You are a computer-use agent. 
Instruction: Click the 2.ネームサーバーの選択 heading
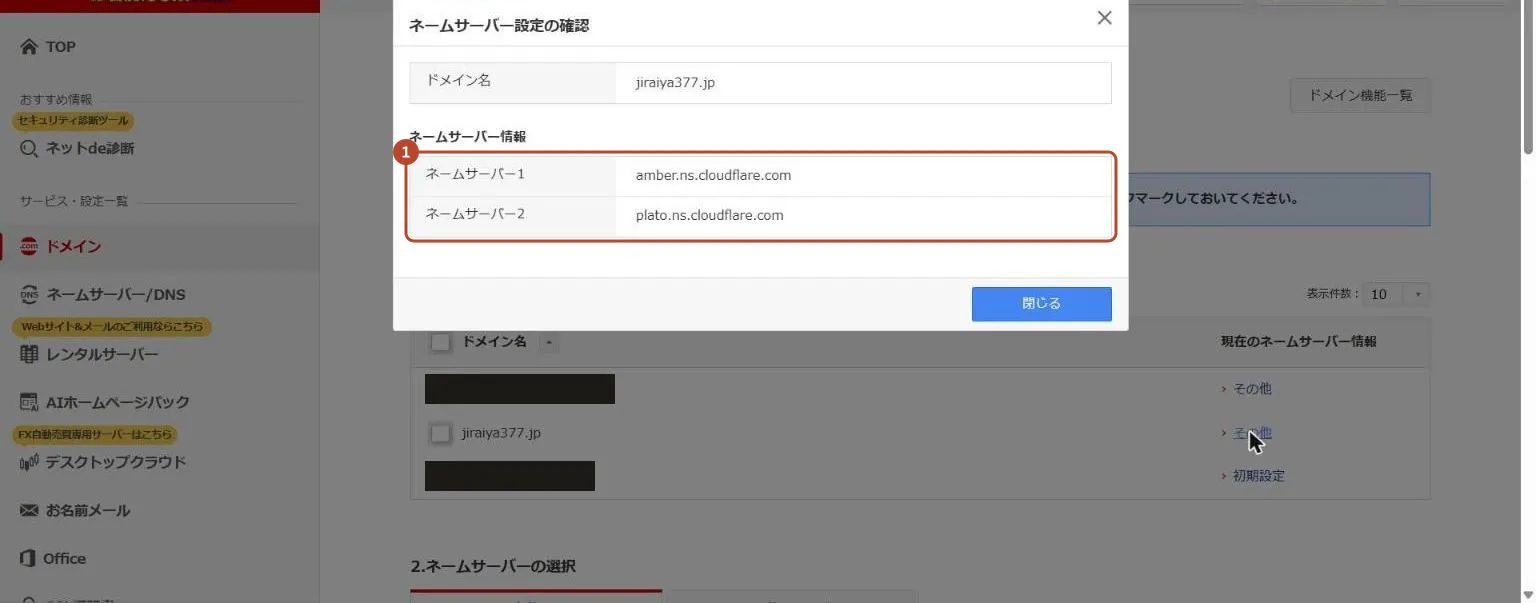493,566
